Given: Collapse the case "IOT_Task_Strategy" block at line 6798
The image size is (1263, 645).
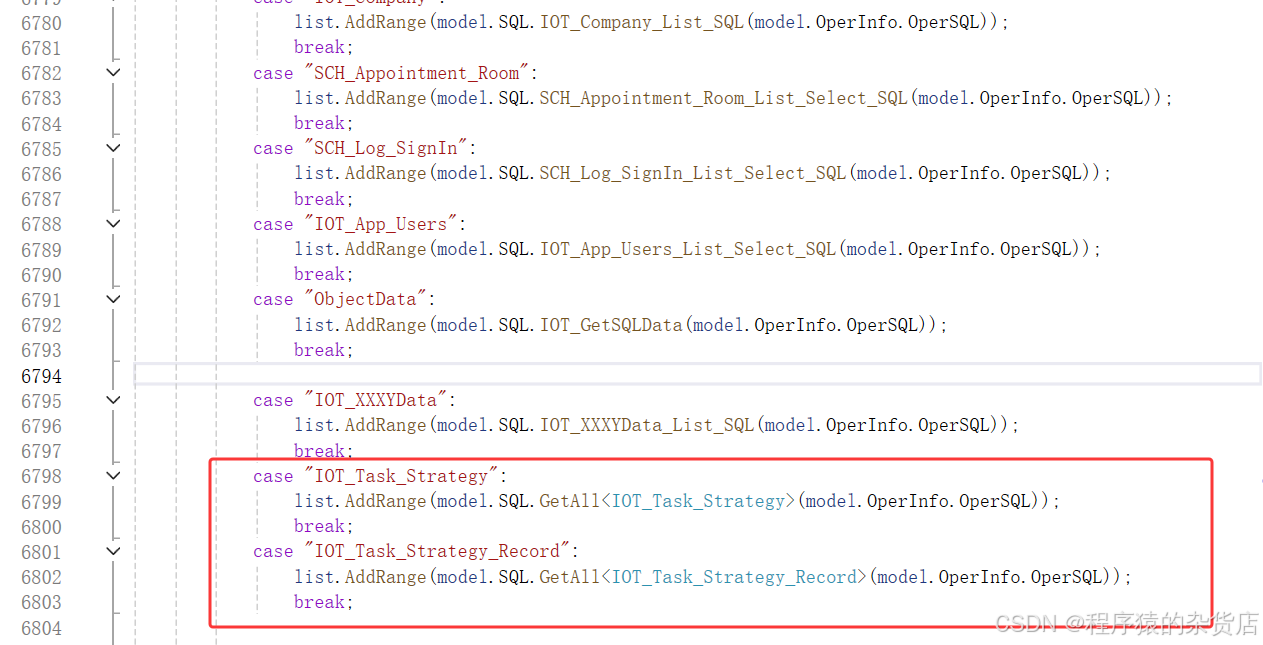Looking at the screenshot, I should [113, 476].
